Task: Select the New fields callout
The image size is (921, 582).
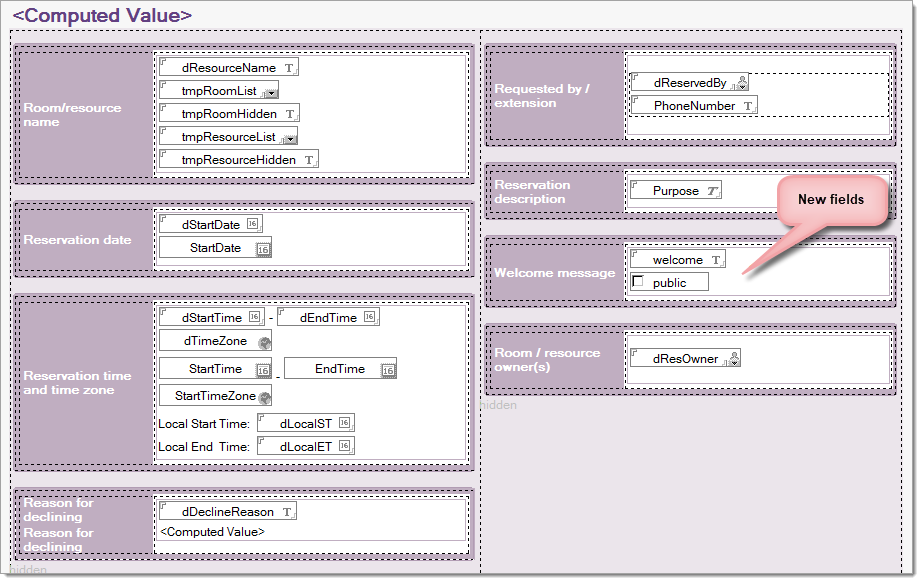Action: [830, 200]
